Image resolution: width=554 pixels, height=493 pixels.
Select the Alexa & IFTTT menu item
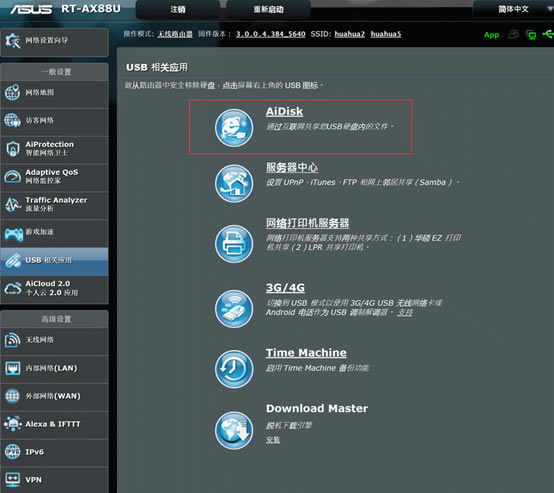point(54,424)
